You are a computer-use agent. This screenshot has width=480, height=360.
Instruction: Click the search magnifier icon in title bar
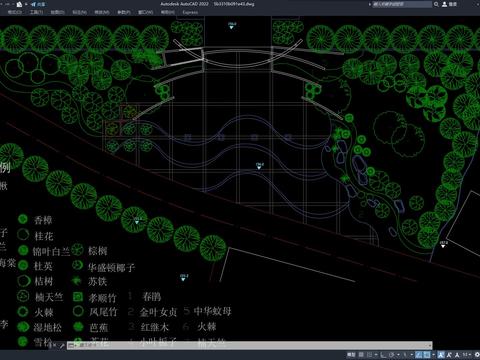click(x=436, y=4)
